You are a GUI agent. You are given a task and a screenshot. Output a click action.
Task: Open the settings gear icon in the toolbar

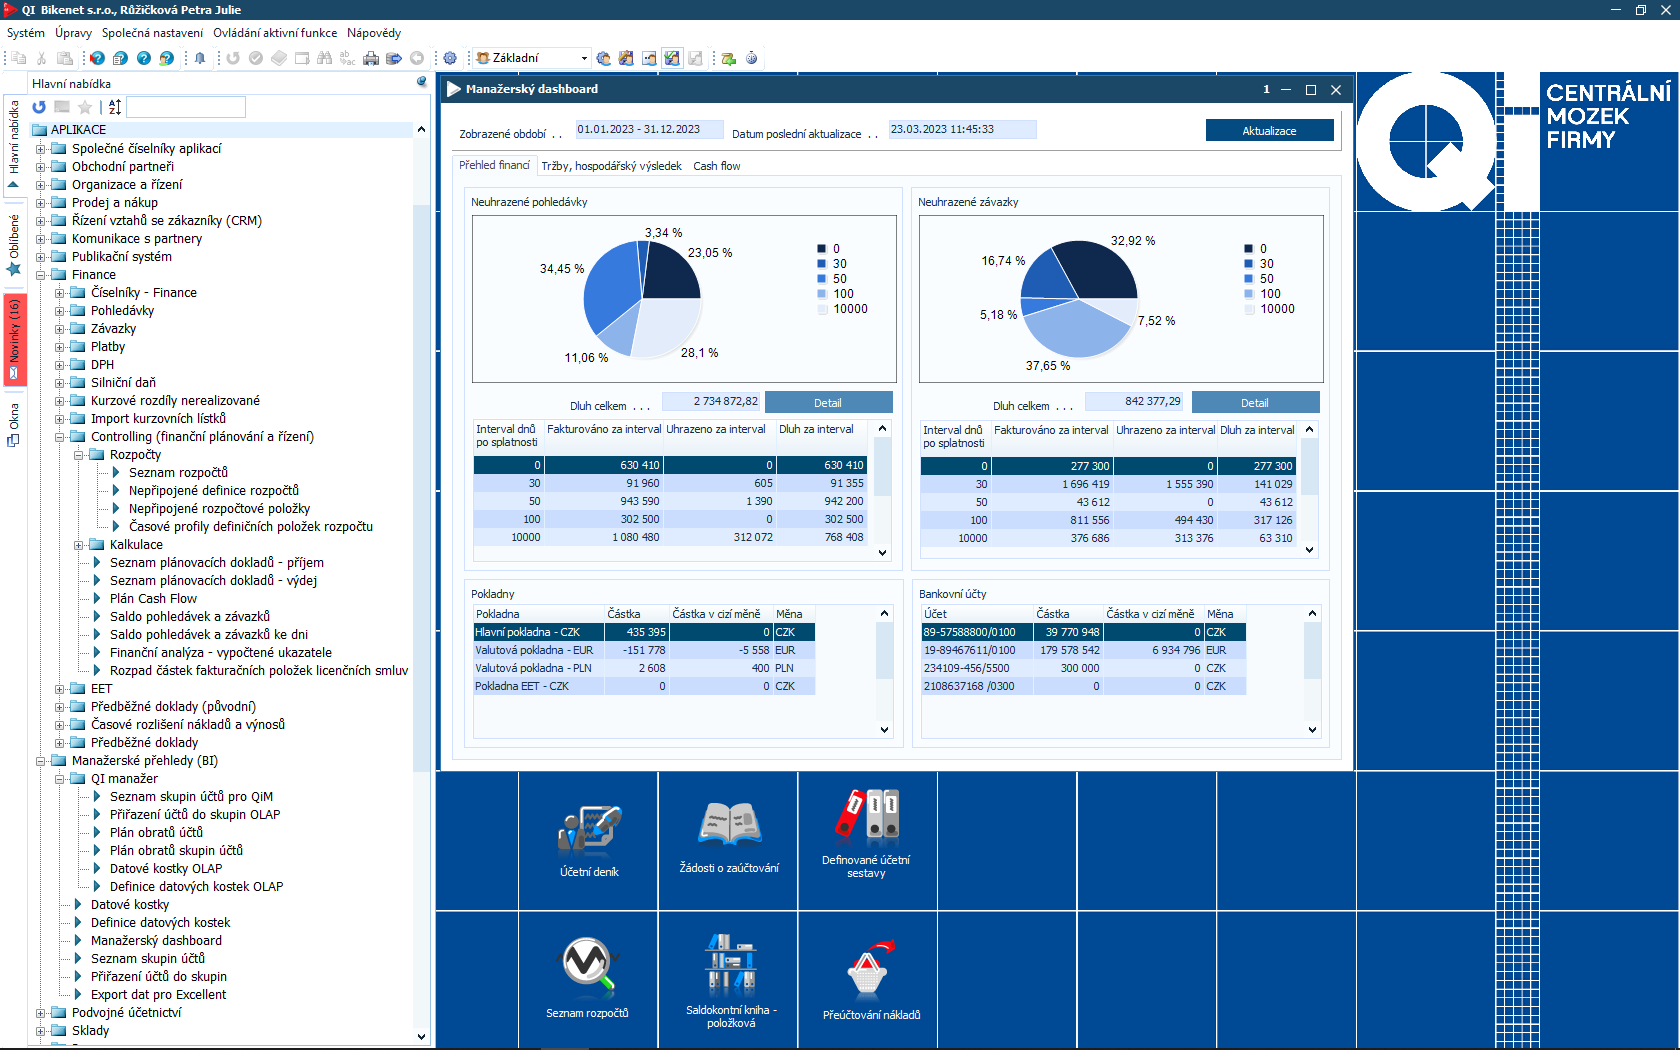[x=450, y=58]
